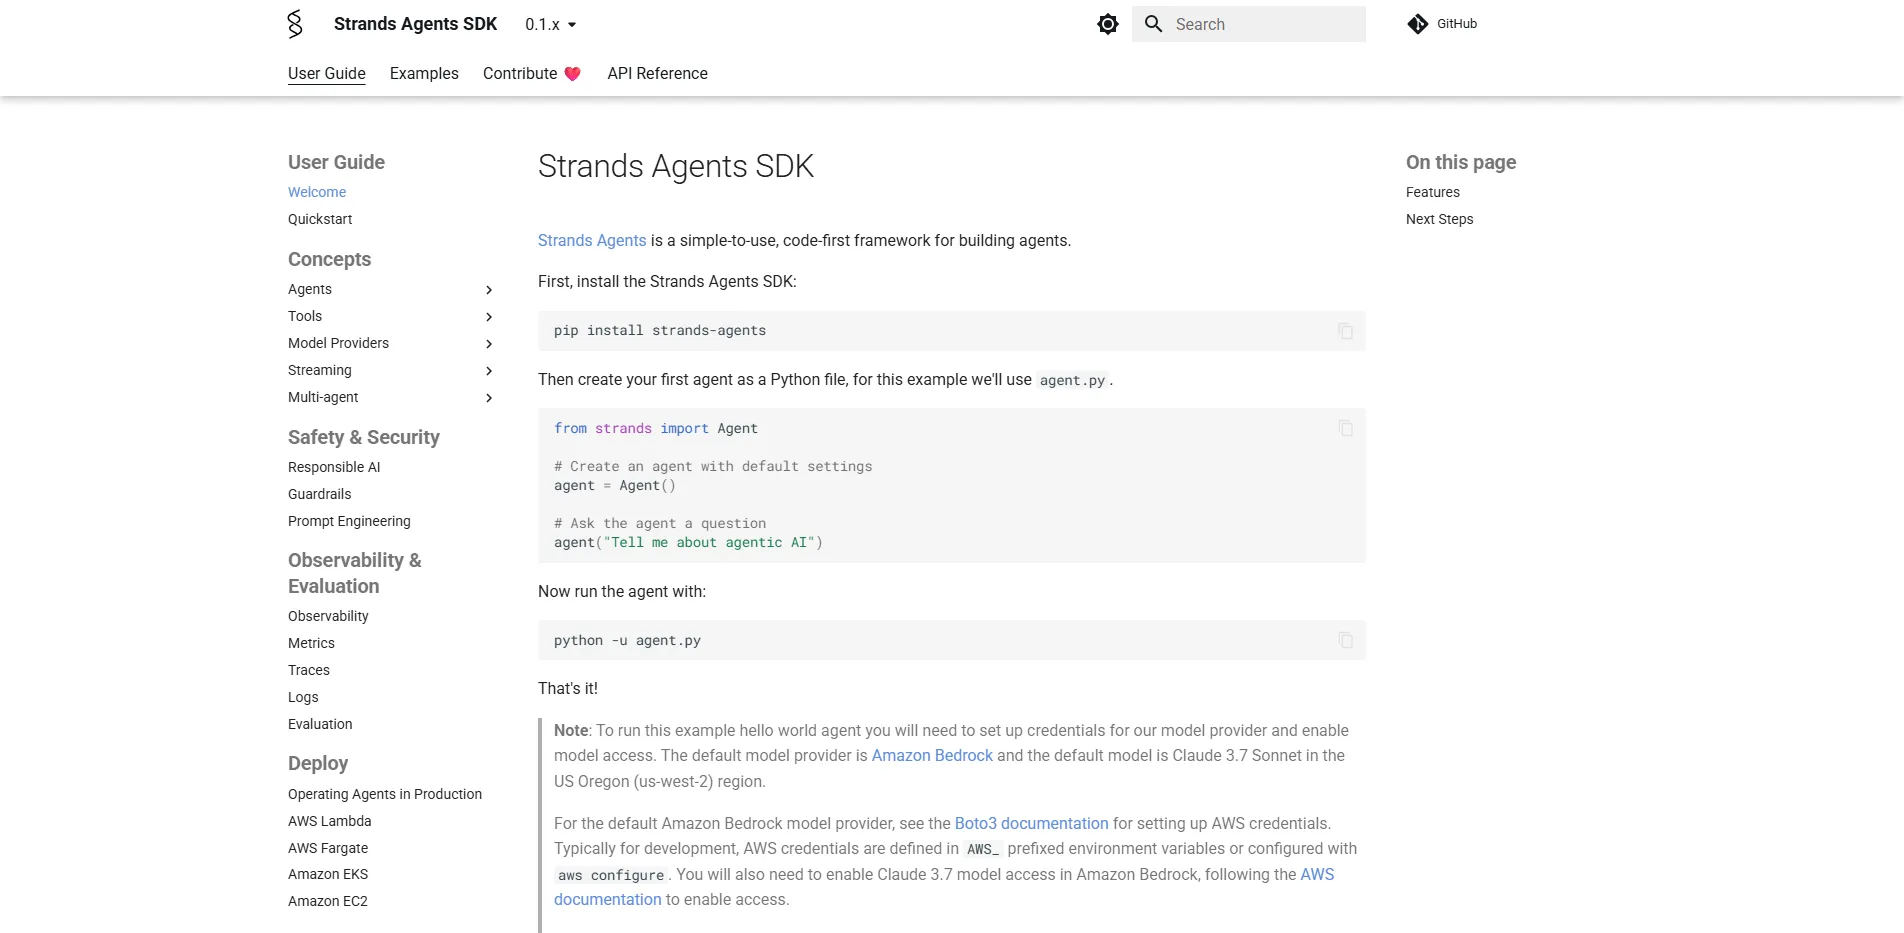Open the Responsible AI page

pos(334,467)
